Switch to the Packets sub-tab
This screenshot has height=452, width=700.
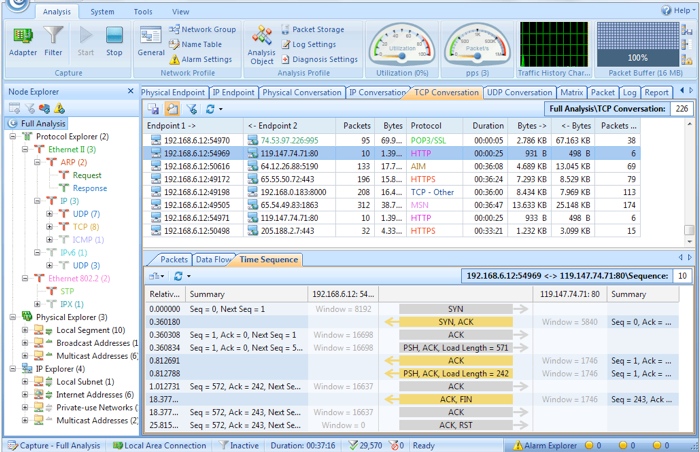[x=173, y=259]
